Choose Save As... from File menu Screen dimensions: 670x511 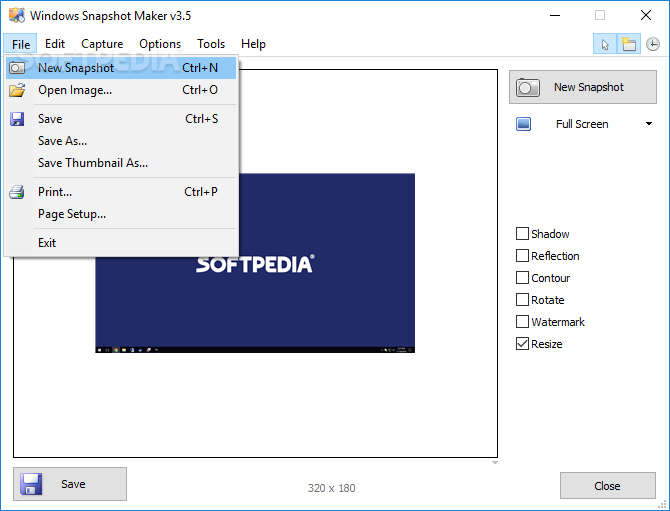121,141
